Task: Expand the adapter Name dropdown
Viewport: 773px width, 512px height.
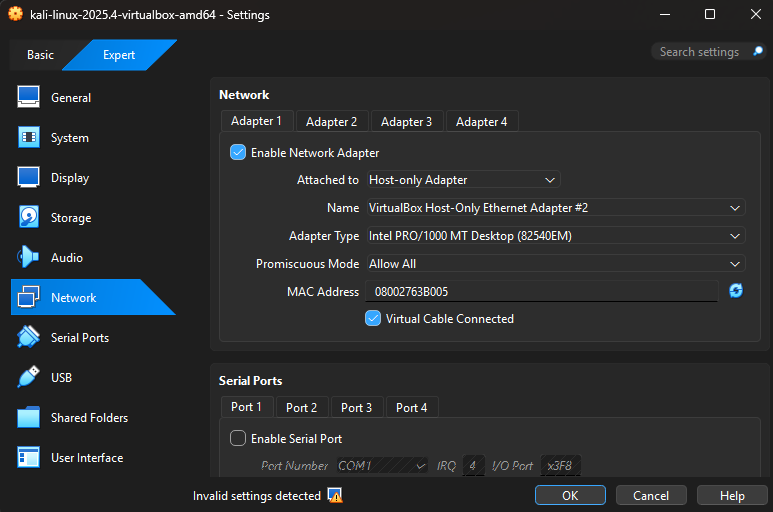Action: [556, 208]
